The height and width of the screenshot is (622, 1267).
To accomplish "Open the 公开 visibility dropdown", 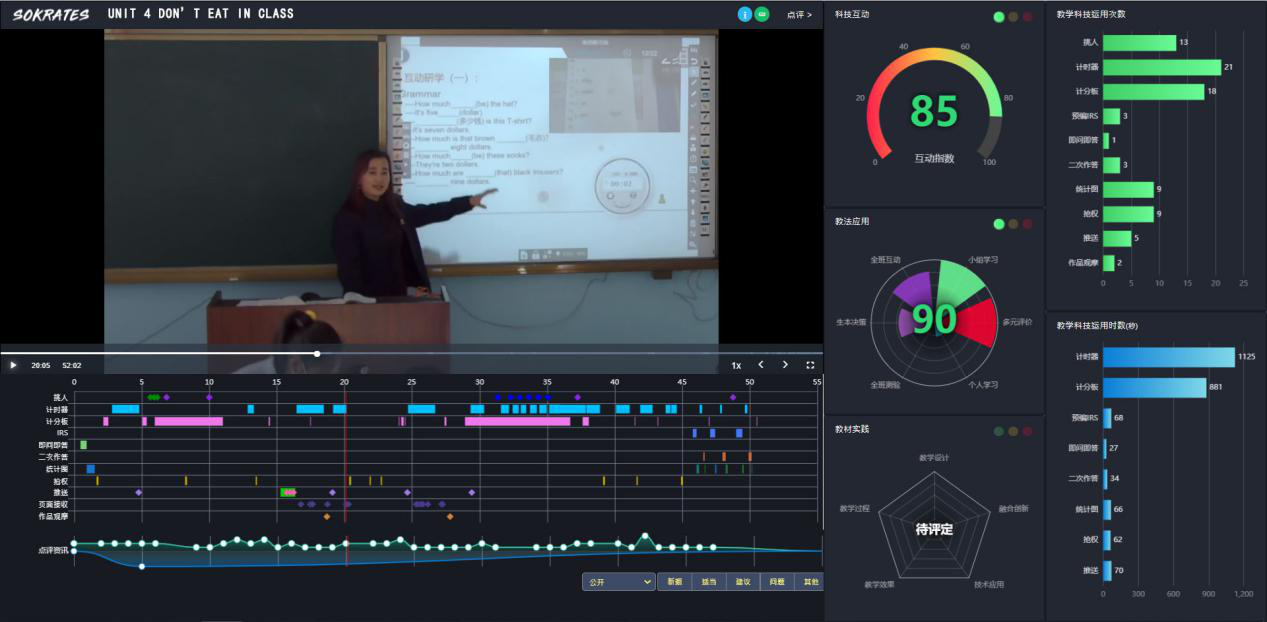I will 619,581.
